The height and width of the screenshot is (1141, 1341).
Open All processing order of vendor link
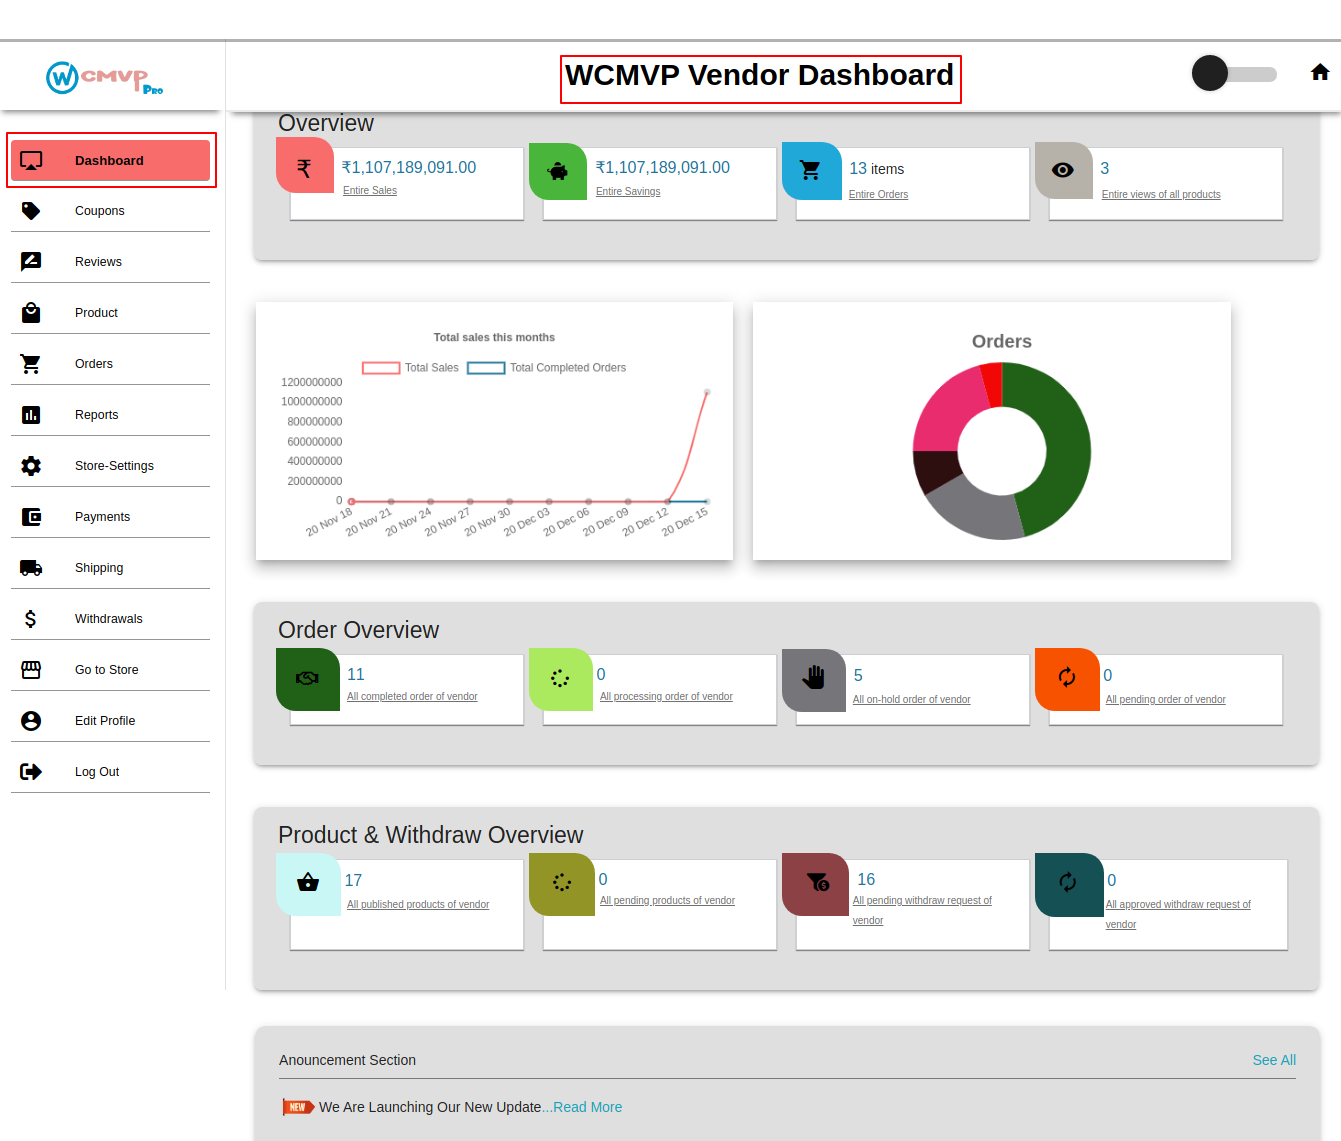point(666,697)
